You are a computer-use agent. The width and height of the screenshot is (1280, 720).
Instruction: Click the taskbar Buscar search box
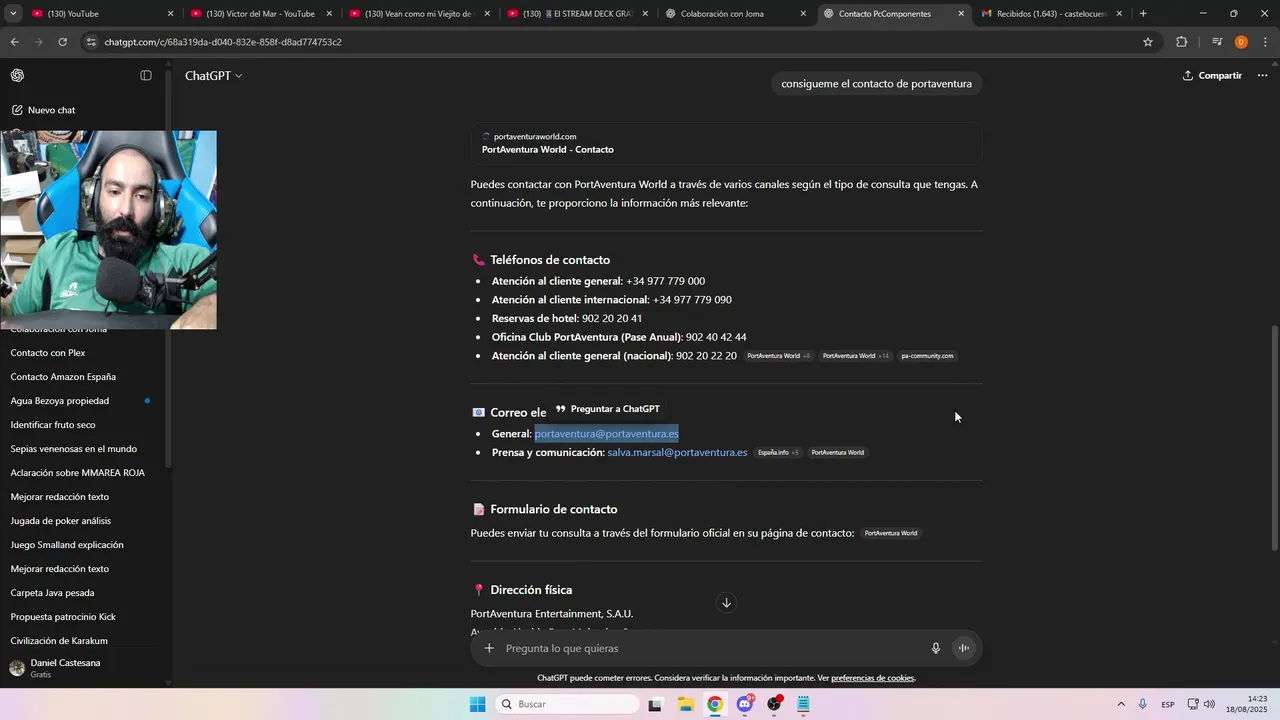point(568,704)
